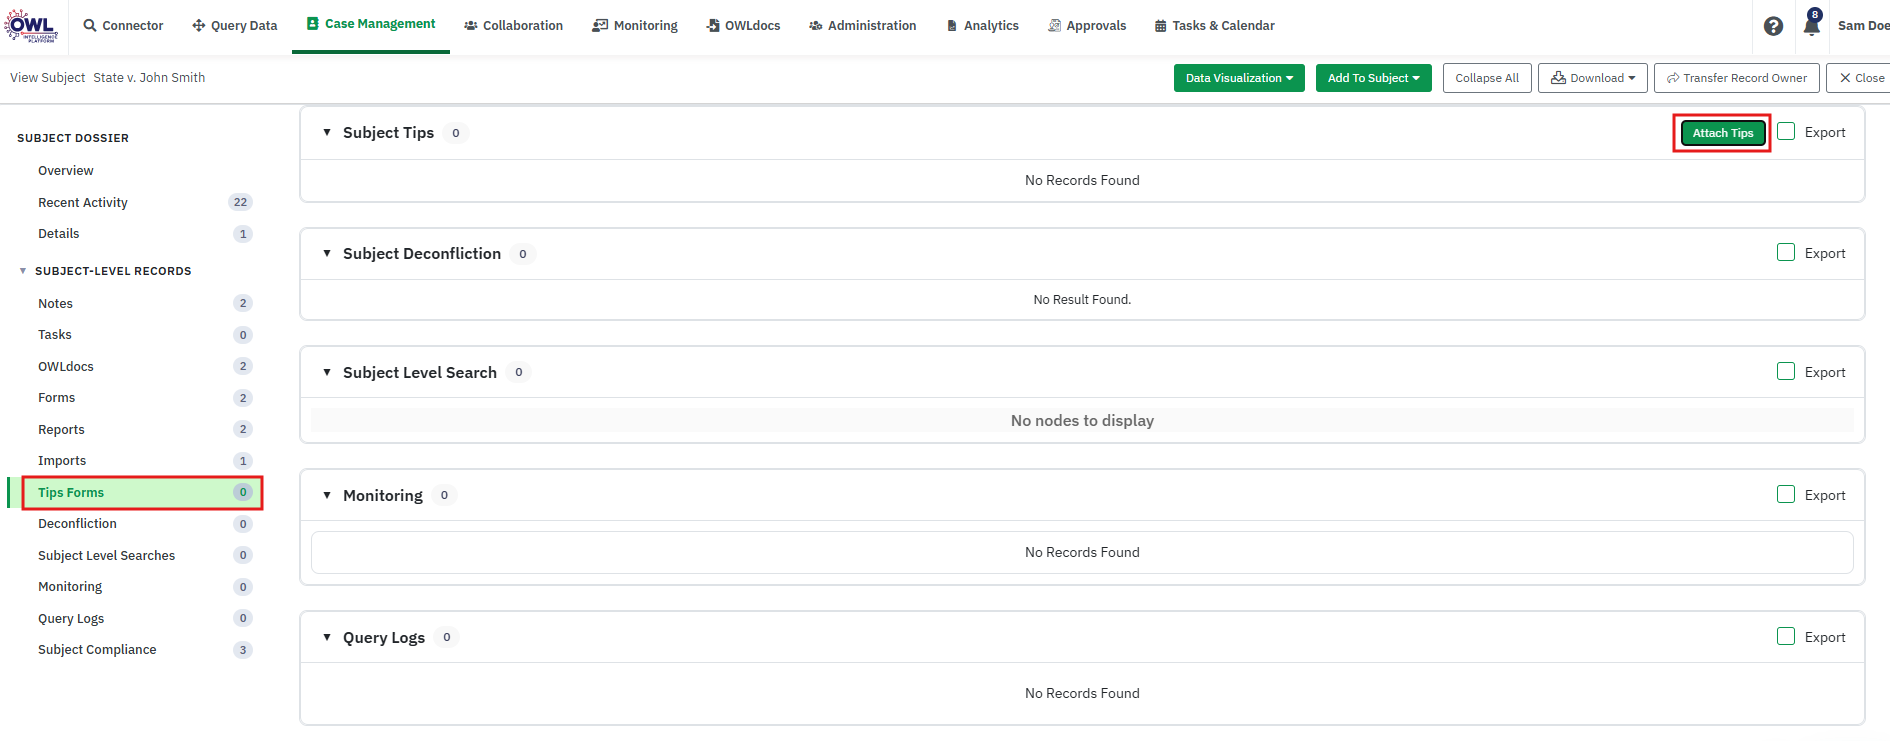Click the Subject Compliance count badge 3
This screenshot has width=1890, height=741.
pyautogui.click(x=242, y=650)
